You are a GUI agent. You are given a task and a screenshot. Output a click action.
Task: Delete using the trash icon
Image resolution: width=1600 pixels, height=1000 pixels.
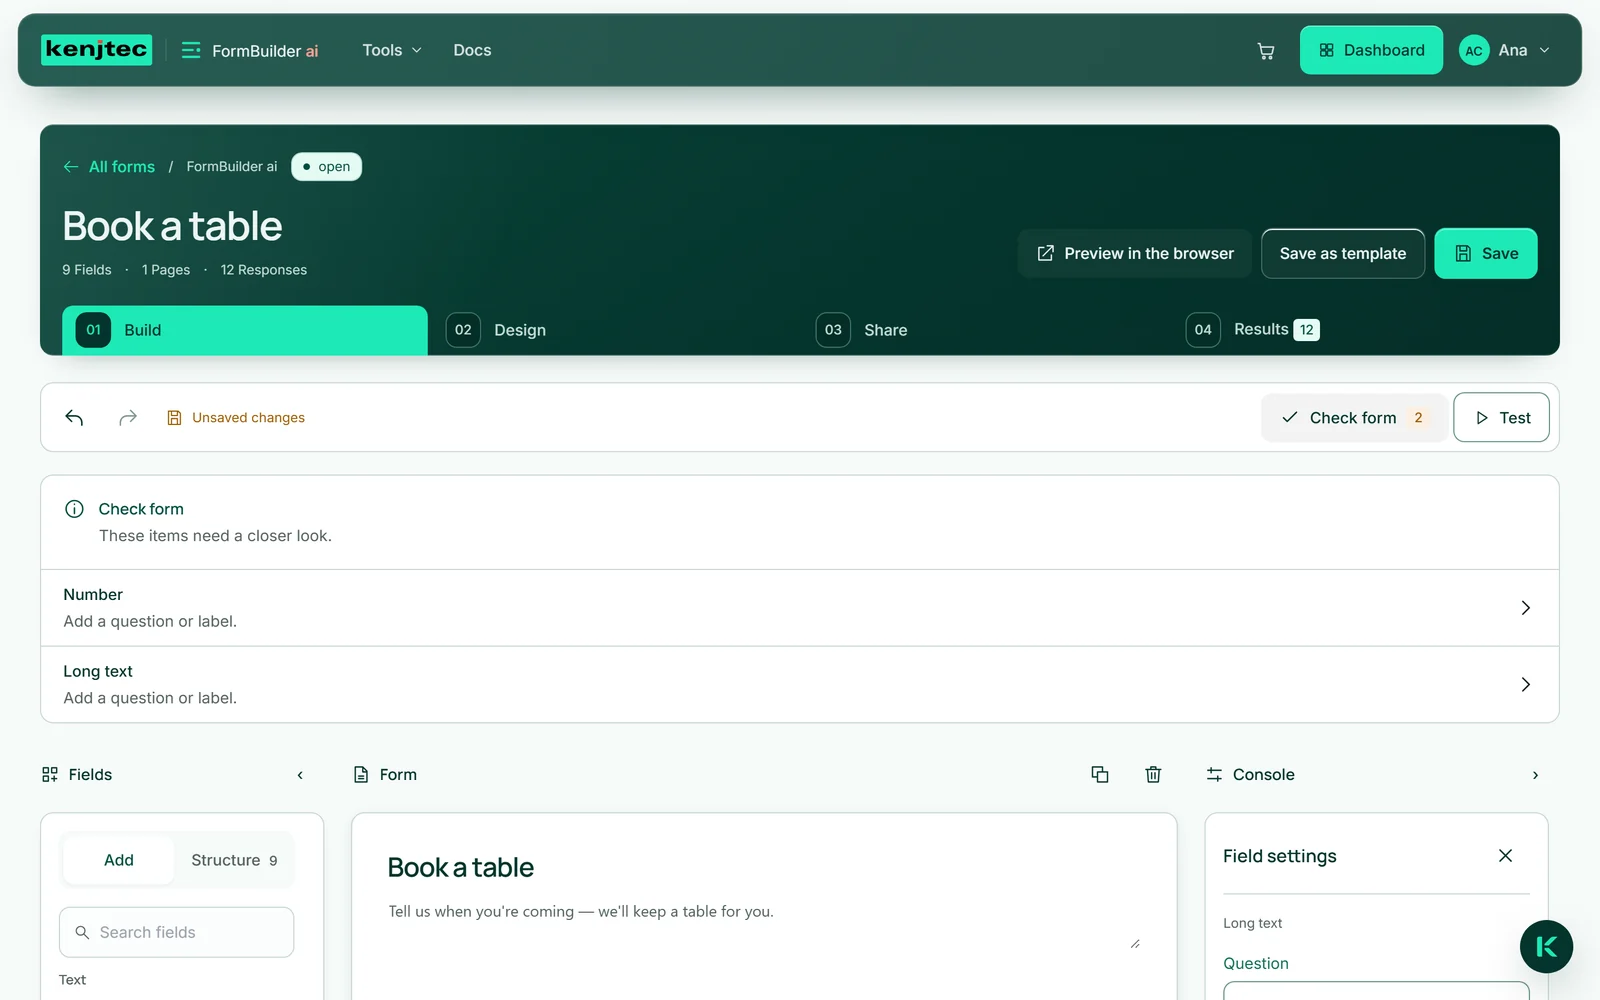click(x=1153, y=774)
